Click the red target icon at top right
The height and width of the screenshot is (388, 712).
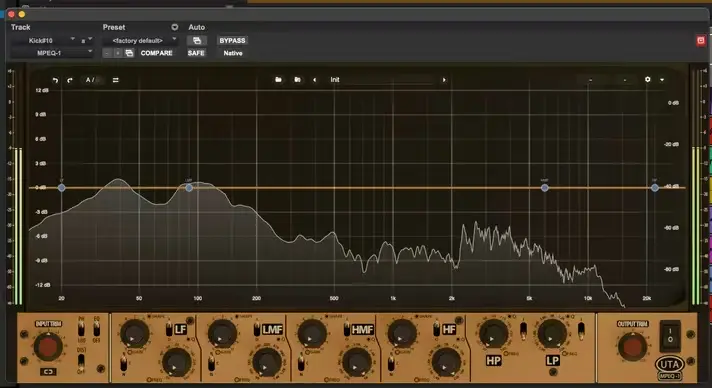click(701, 40)
